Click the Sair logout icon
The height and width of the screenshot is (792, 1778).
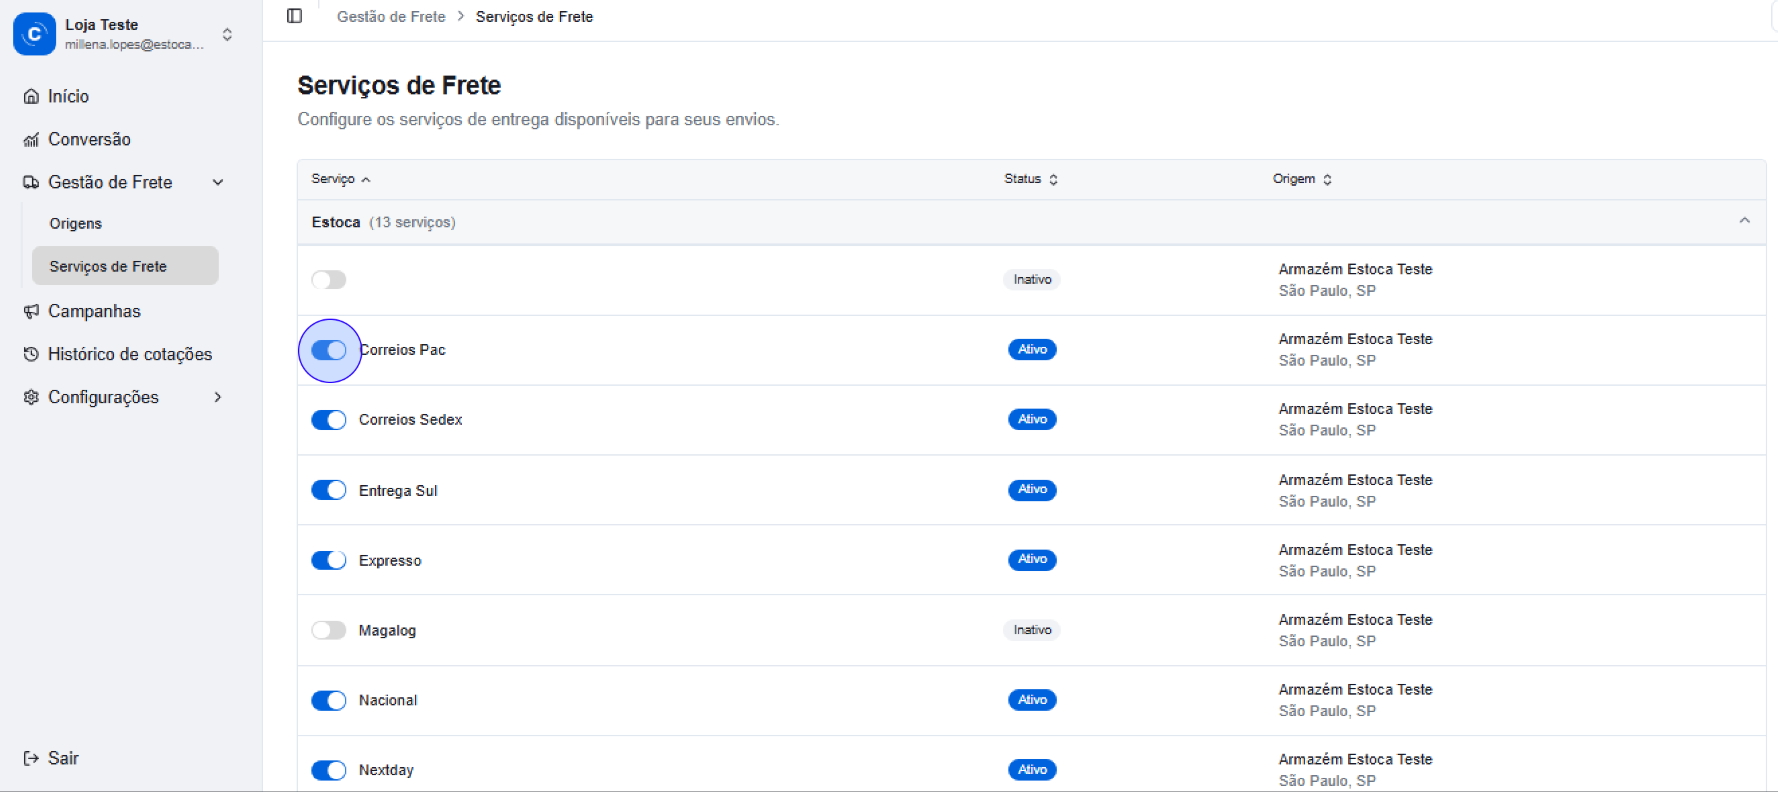click(31, 759)
